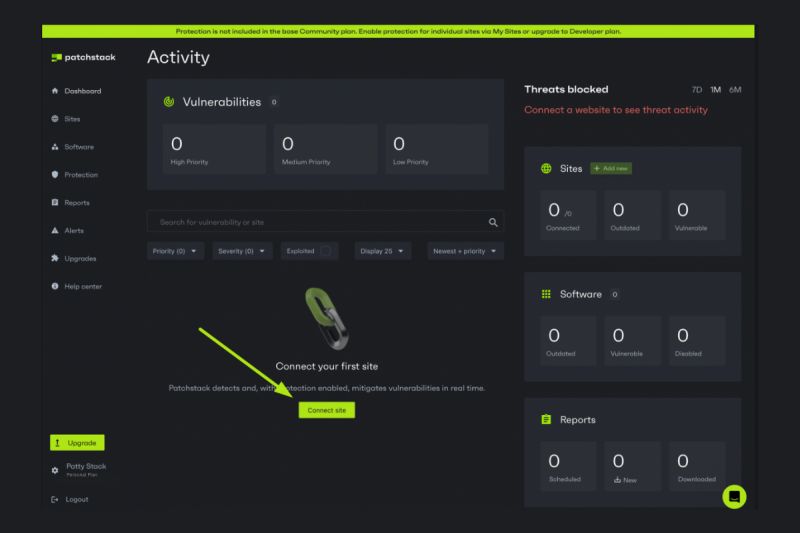Click the grid icon in Software card

click(546, 294)
